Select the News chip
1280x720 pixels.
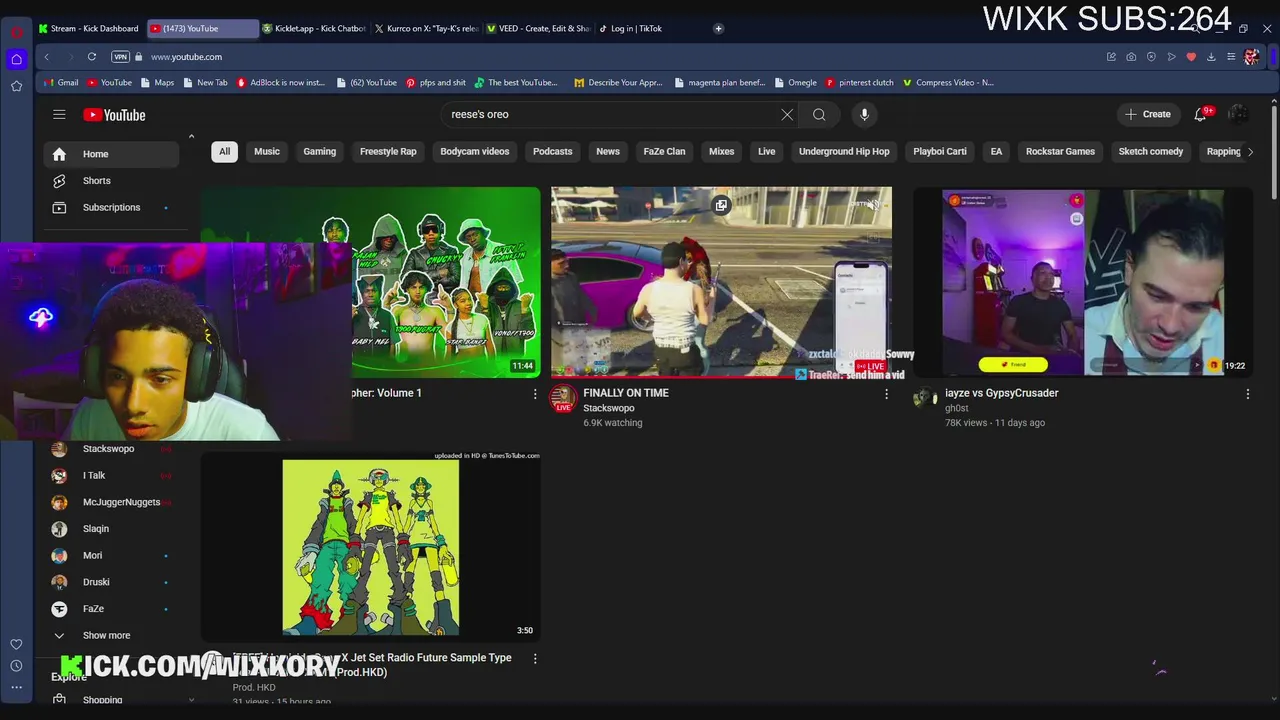(608, 152)
